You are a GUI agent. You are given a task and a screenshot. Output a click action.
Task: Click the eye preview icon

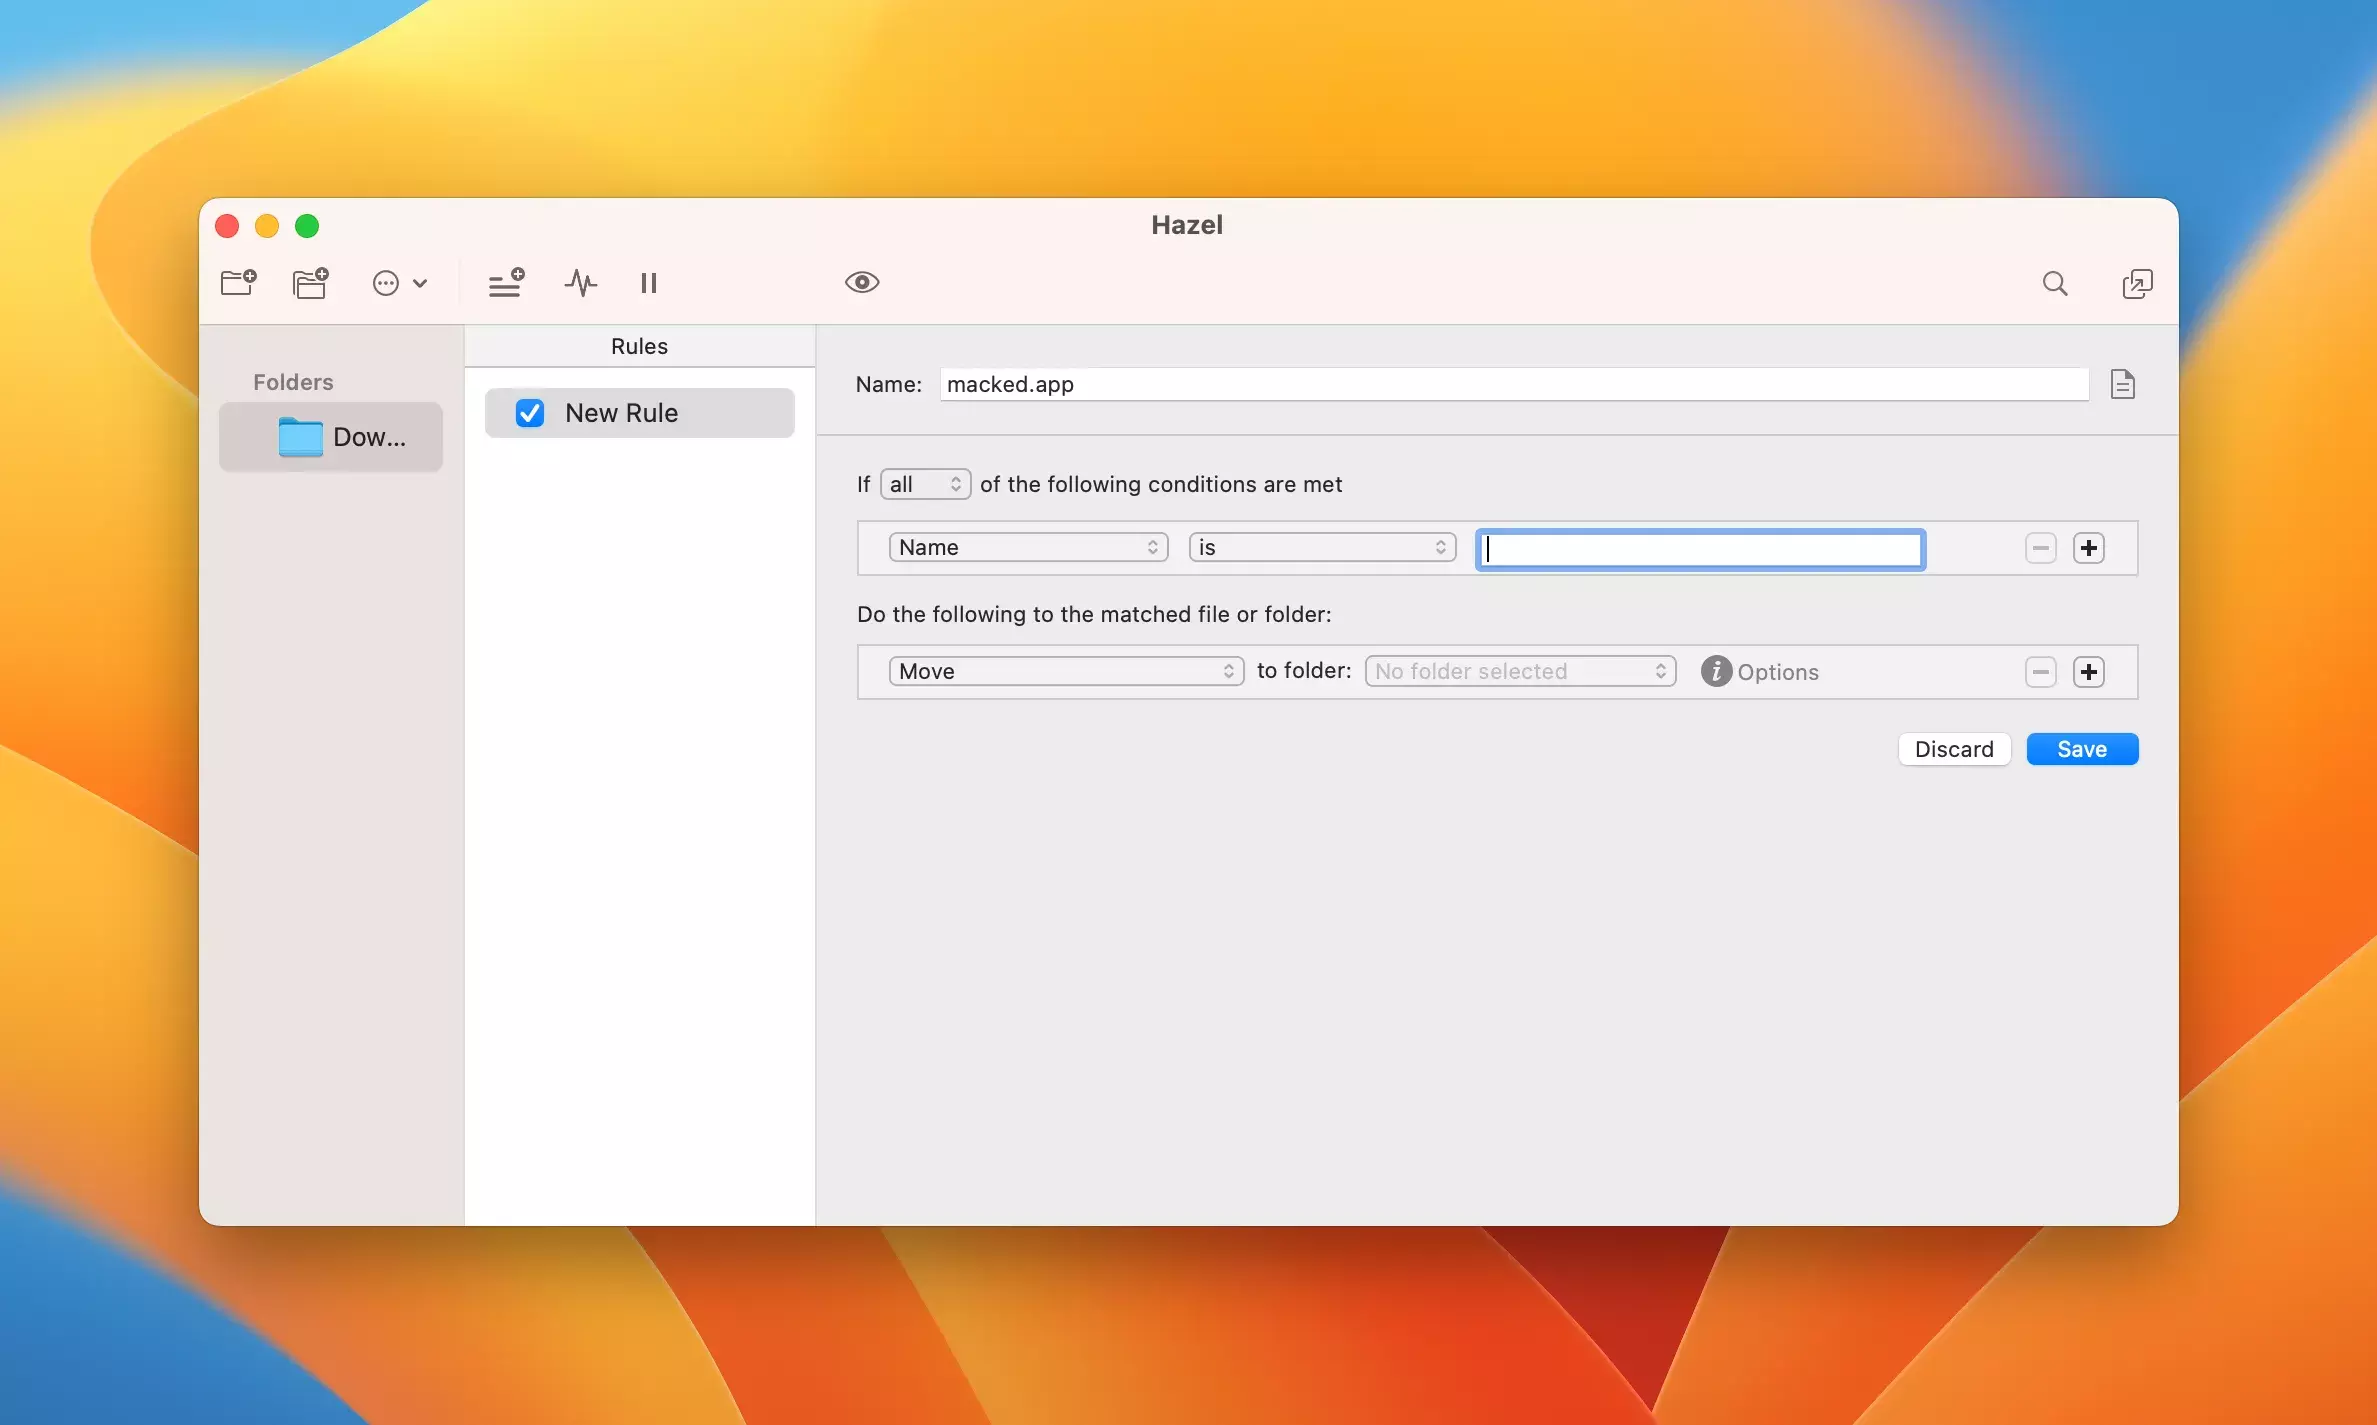(861, 282)
